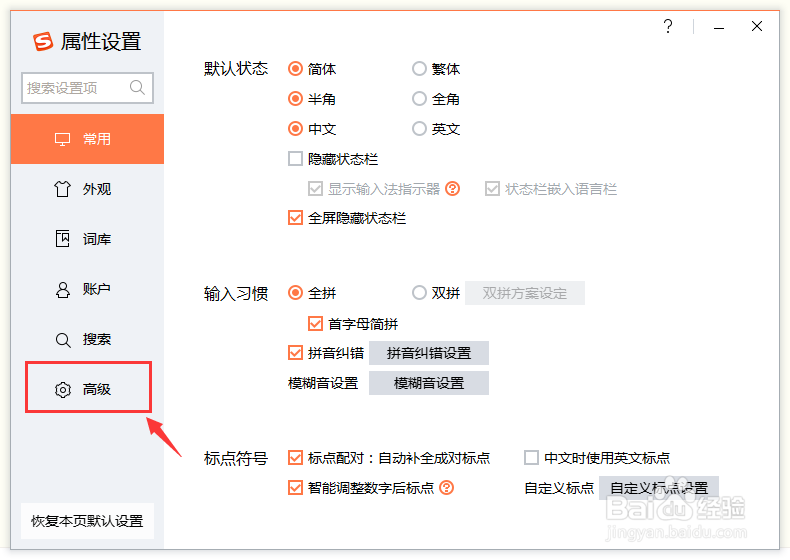Click help icon next to 显示输入法指示器
The width and height of the screenshot is (790, 560).
coord(452,188)
